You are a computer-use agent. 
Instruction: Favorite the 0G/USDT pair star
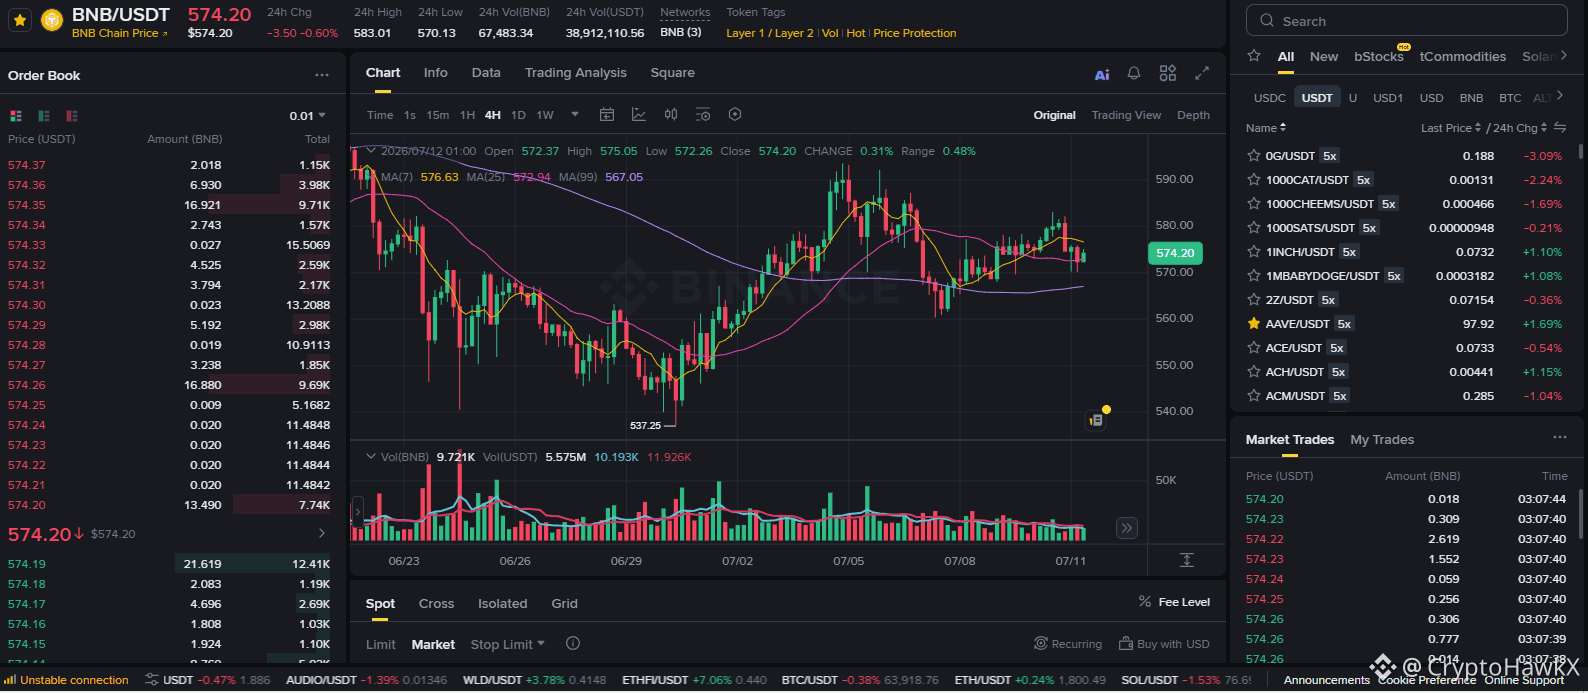(1254, 156)
